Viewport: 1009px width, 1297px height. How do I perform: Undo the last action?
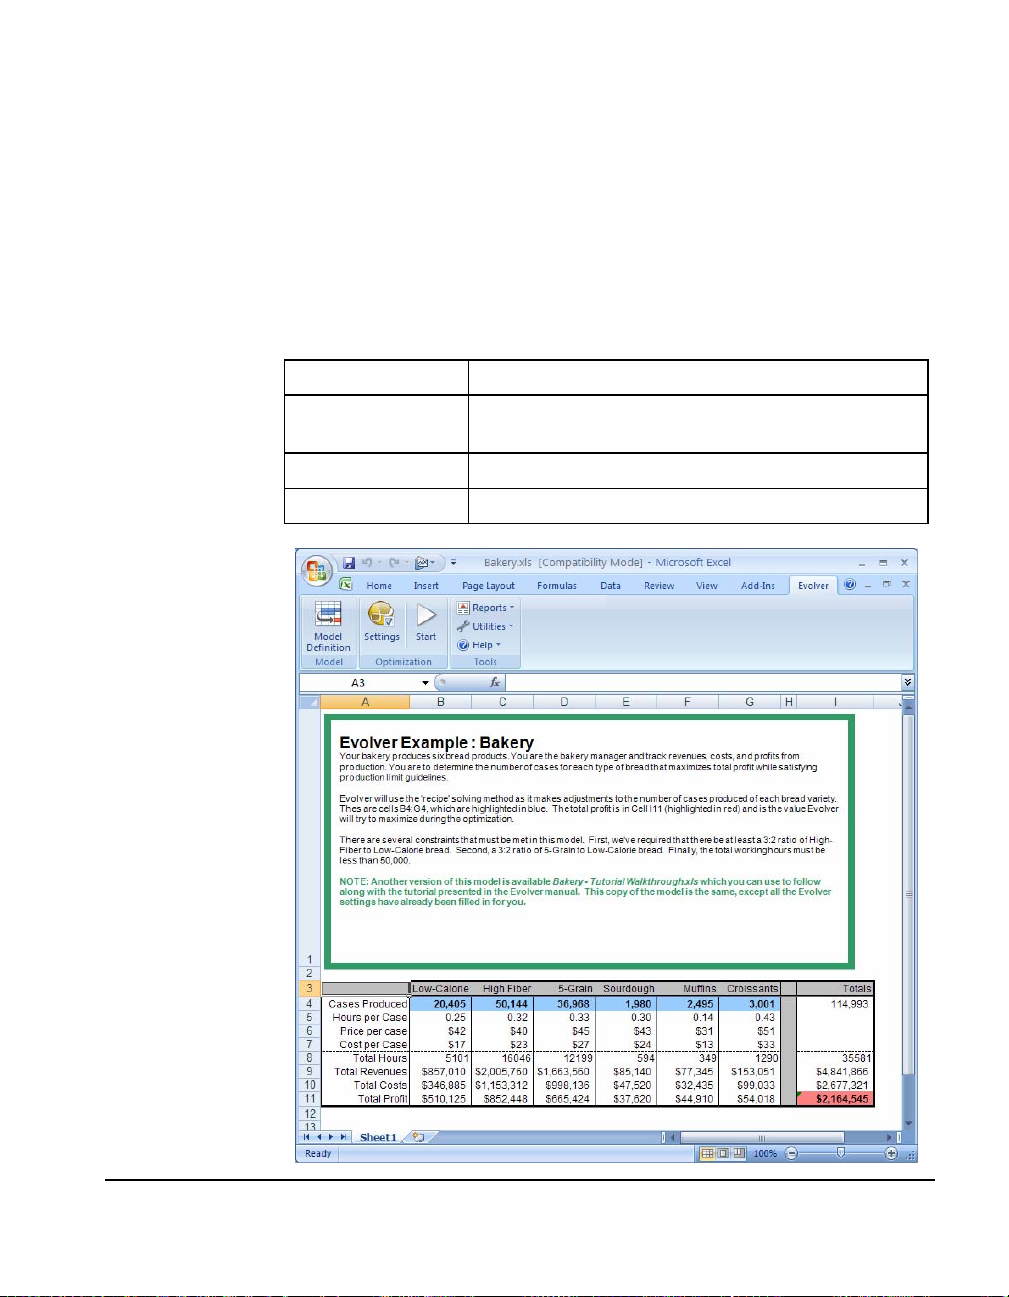point(367,563)
